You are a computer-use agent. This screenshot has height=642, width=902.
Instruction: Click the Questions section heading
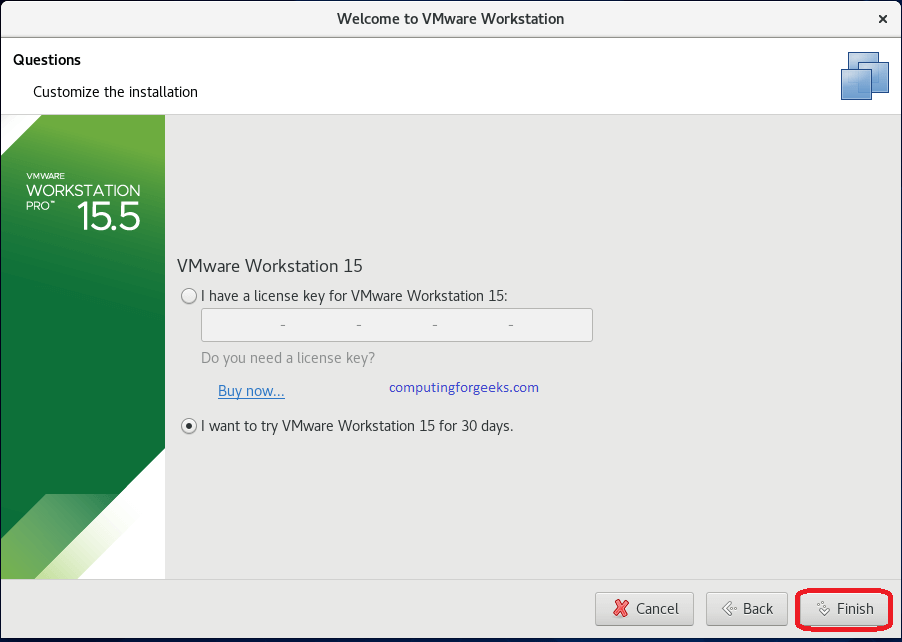(46, 60)
